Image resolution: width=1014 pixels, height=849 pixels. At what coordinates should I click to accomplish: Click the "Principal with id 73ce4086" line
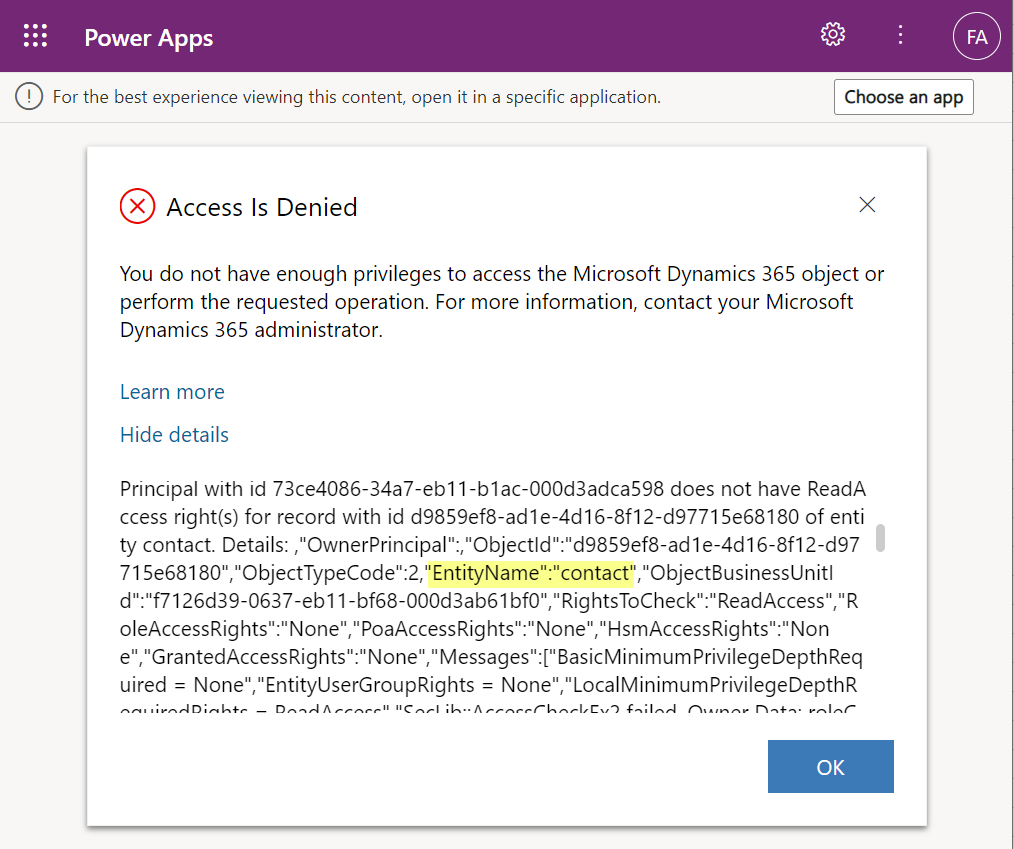493,489
